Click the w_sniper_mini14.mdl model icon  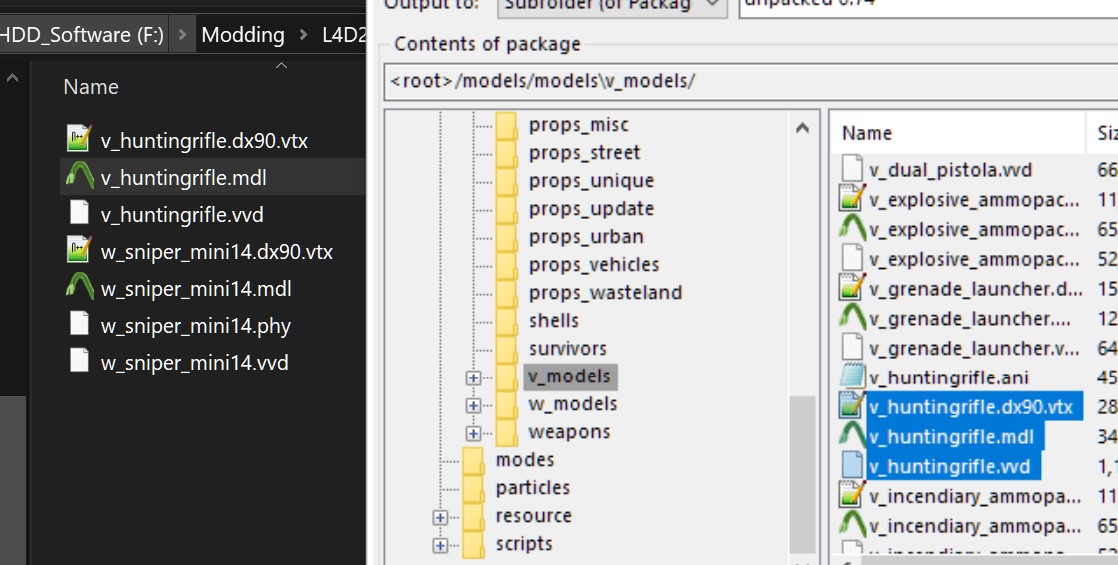(79, 289)
